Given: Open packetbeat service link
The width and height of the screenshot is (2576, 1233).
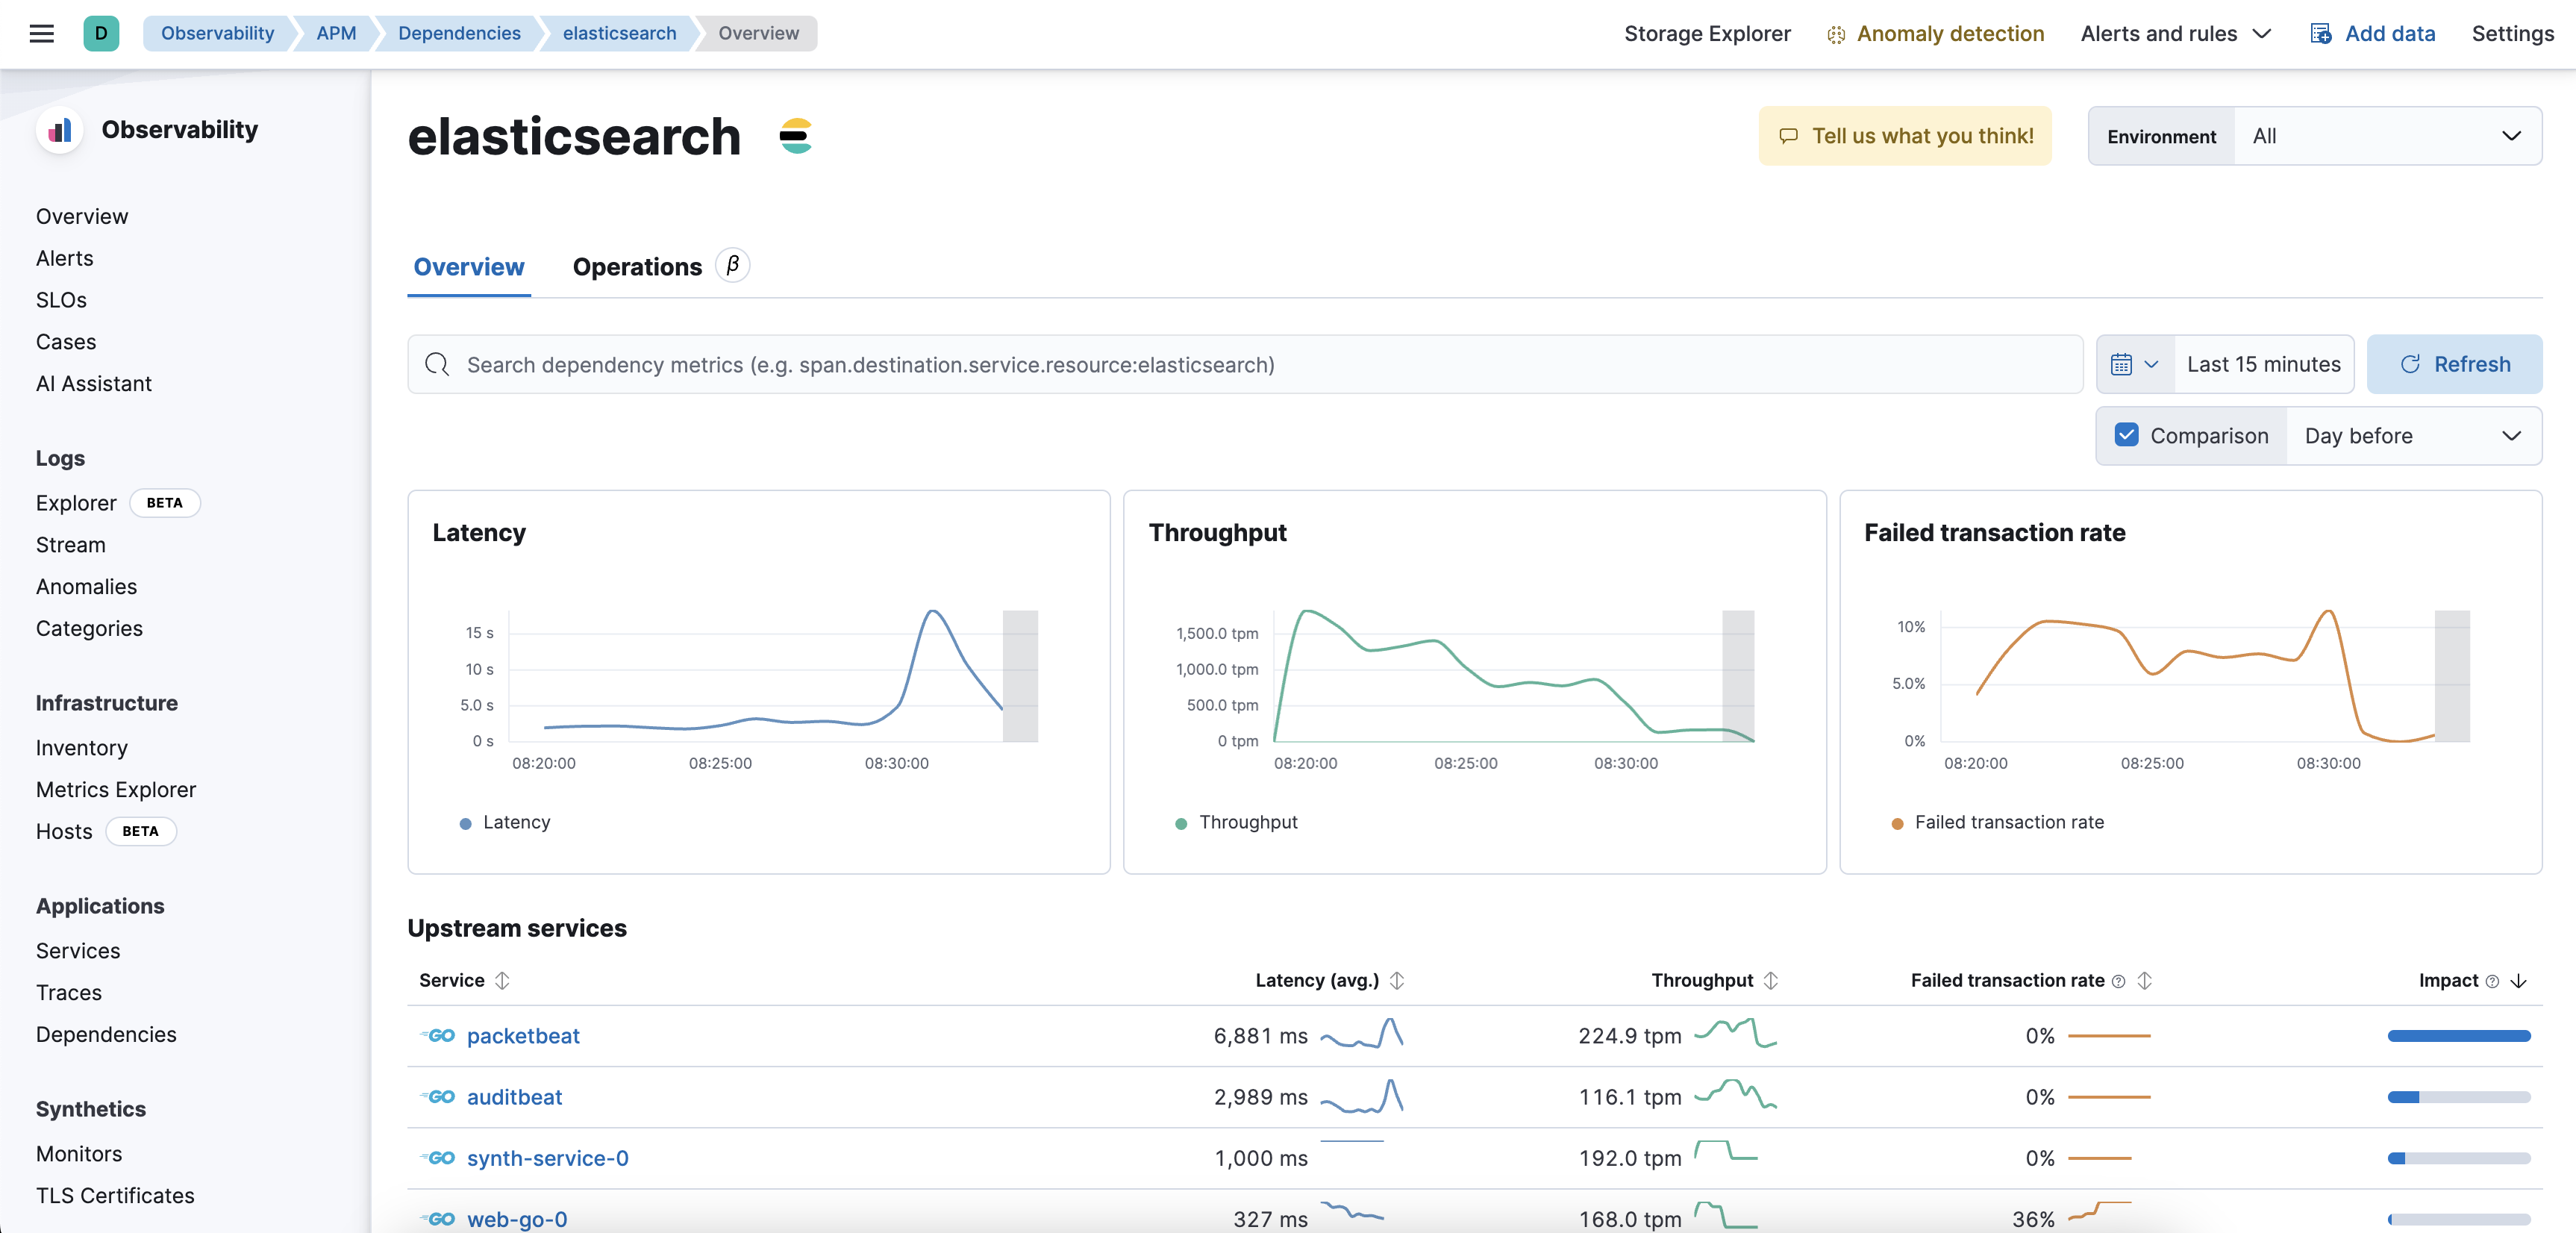Looking at the screenshot, I should (523, 1036).
